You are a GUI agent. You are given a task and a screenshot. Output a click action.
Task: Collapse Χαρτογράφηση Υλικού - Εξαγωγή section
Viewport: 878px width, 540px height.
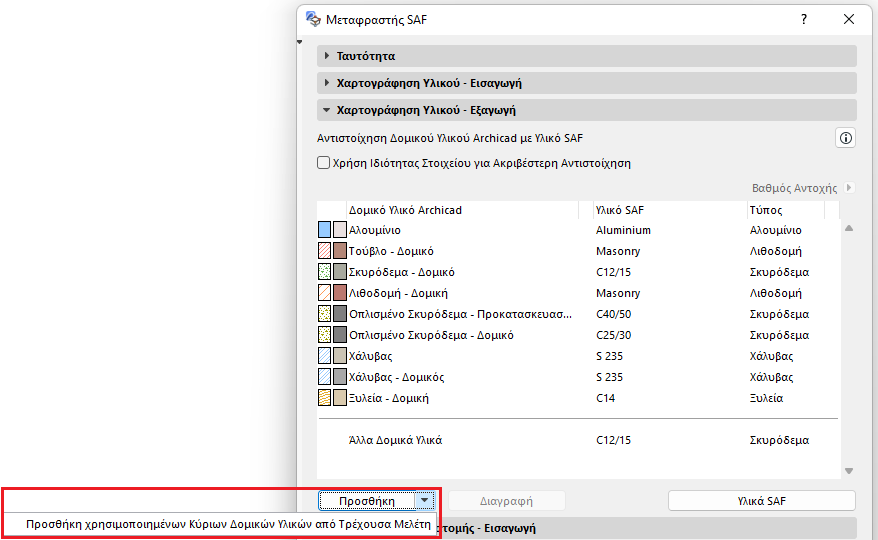(327, 110)
